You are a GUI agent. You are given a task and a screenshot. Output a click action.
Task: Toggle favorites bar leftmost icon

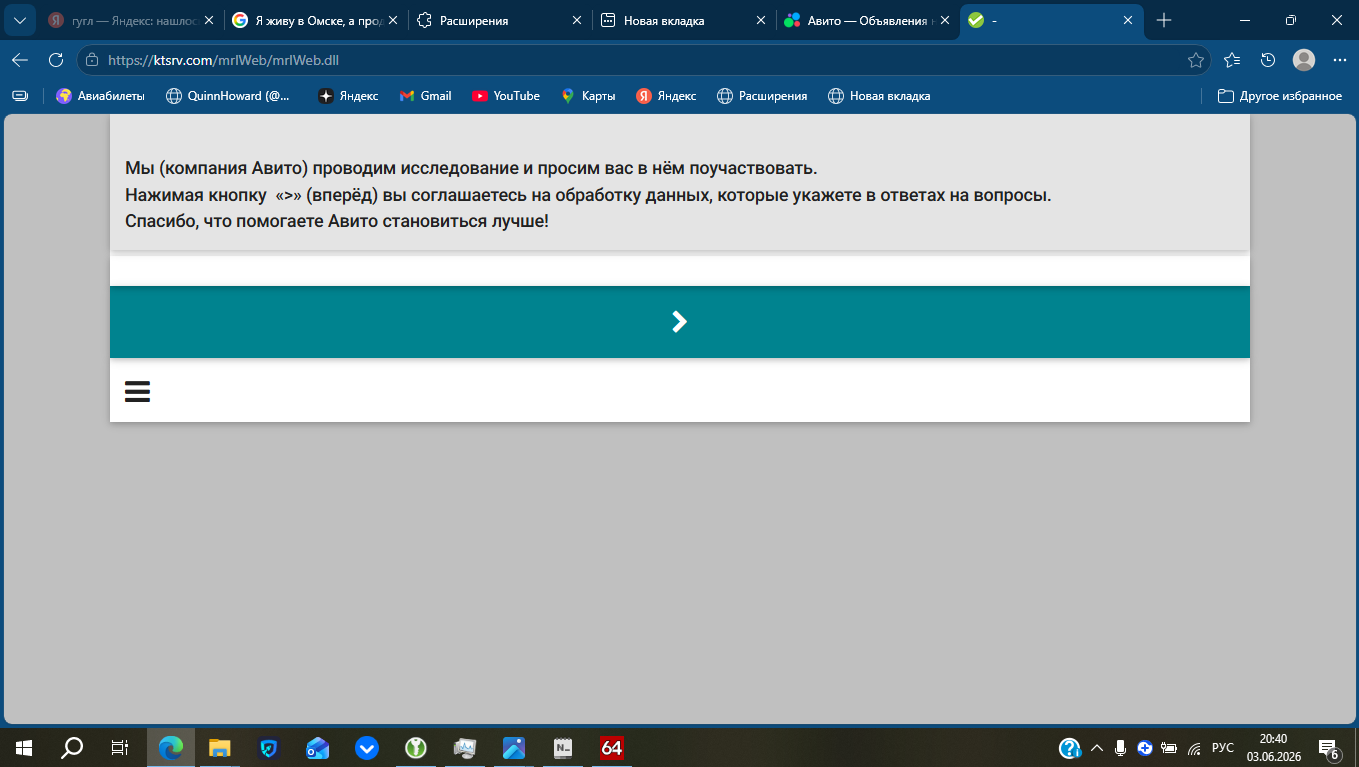click(x=19, y=96)
